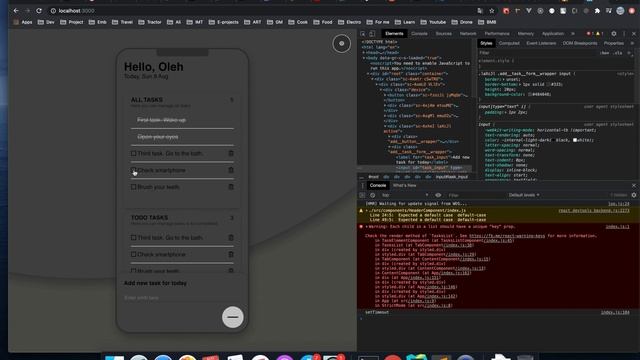Open the Performance tab
640x360 pixels.
tap(497, 34)
